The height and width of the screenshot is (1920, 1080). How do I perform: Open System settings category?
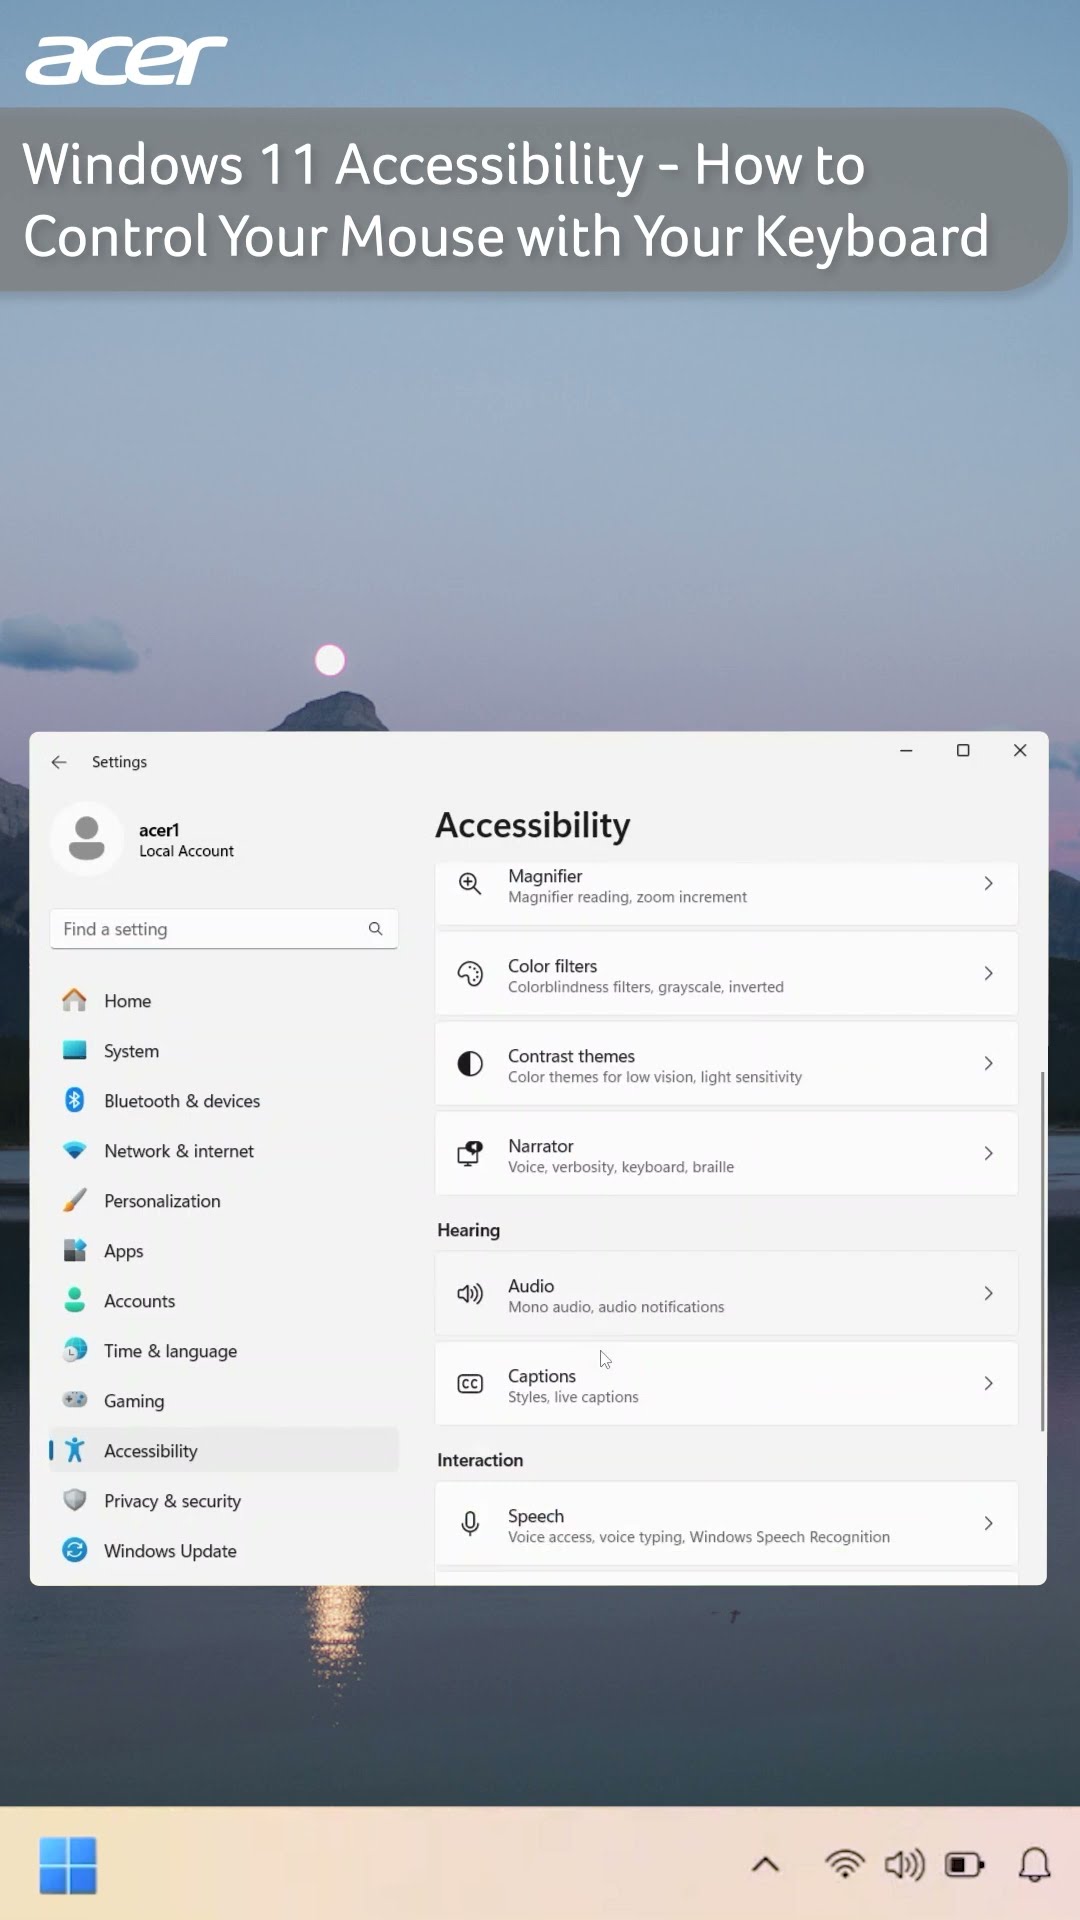point(224,1050)
